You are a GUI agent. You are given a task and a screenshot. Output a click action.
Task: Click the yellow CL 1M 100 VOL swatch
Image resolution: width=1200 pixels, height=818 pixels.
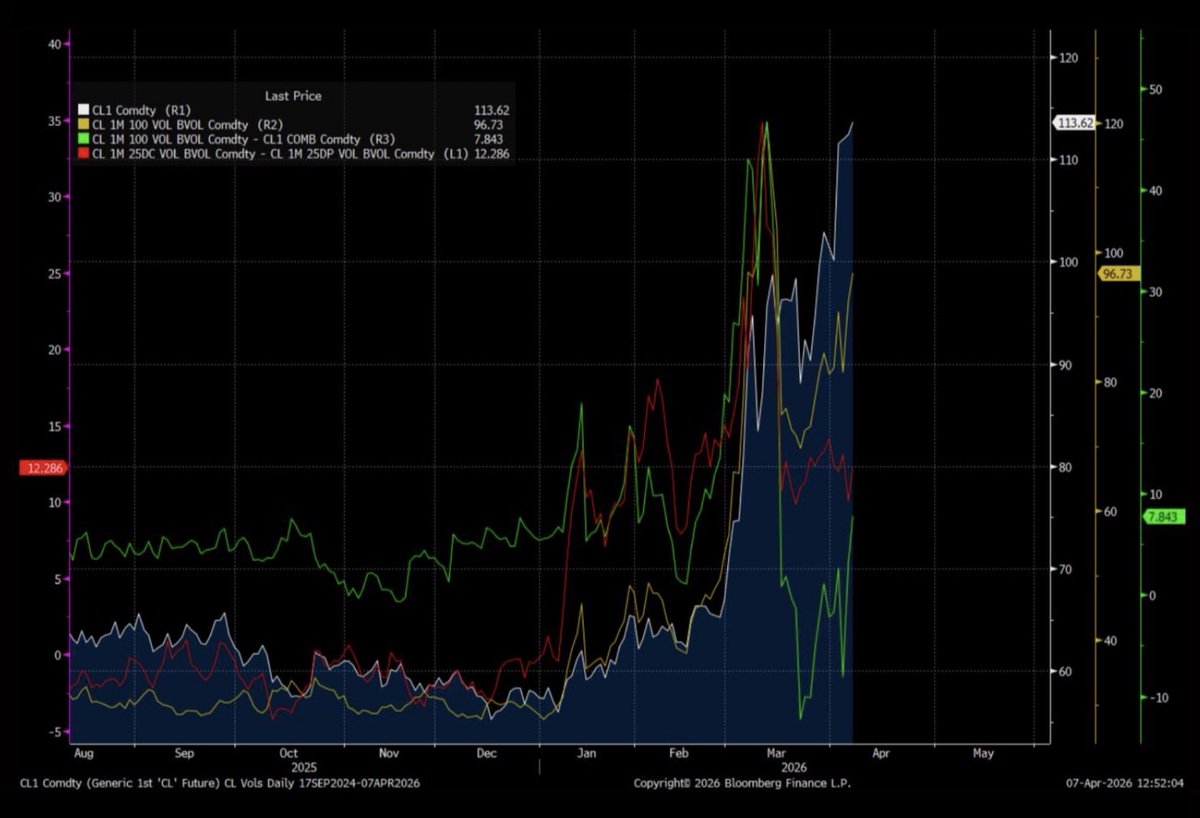[83, 125]
